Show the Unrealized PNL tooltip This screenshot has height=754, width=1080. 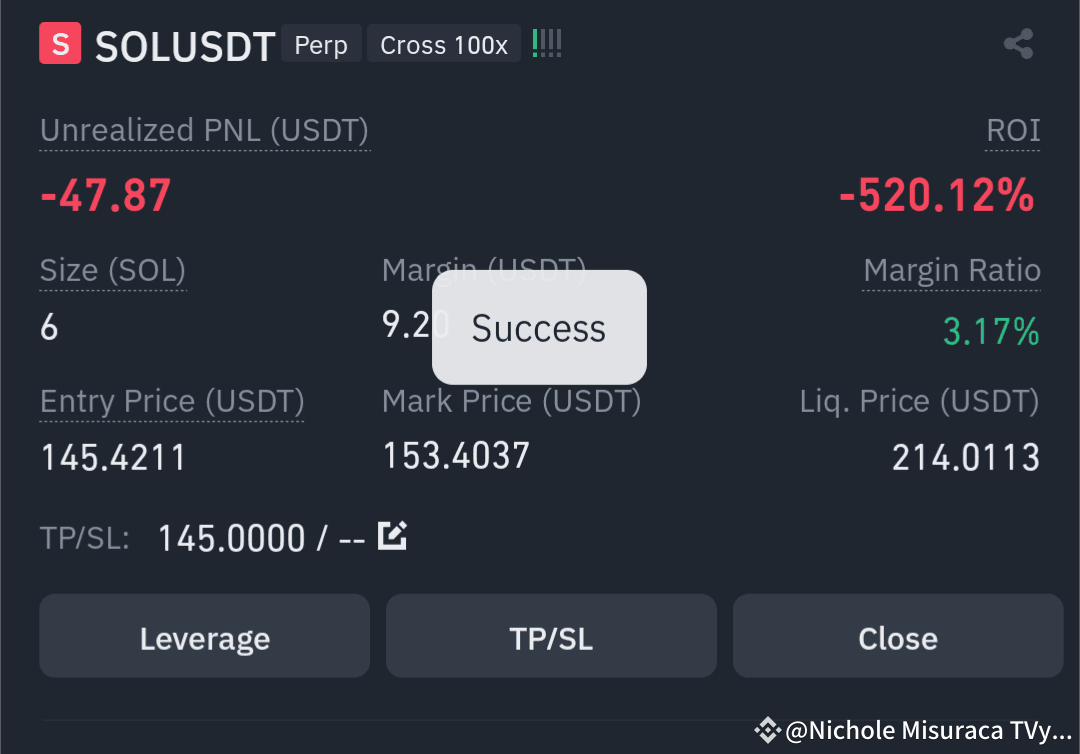(204, 130)
